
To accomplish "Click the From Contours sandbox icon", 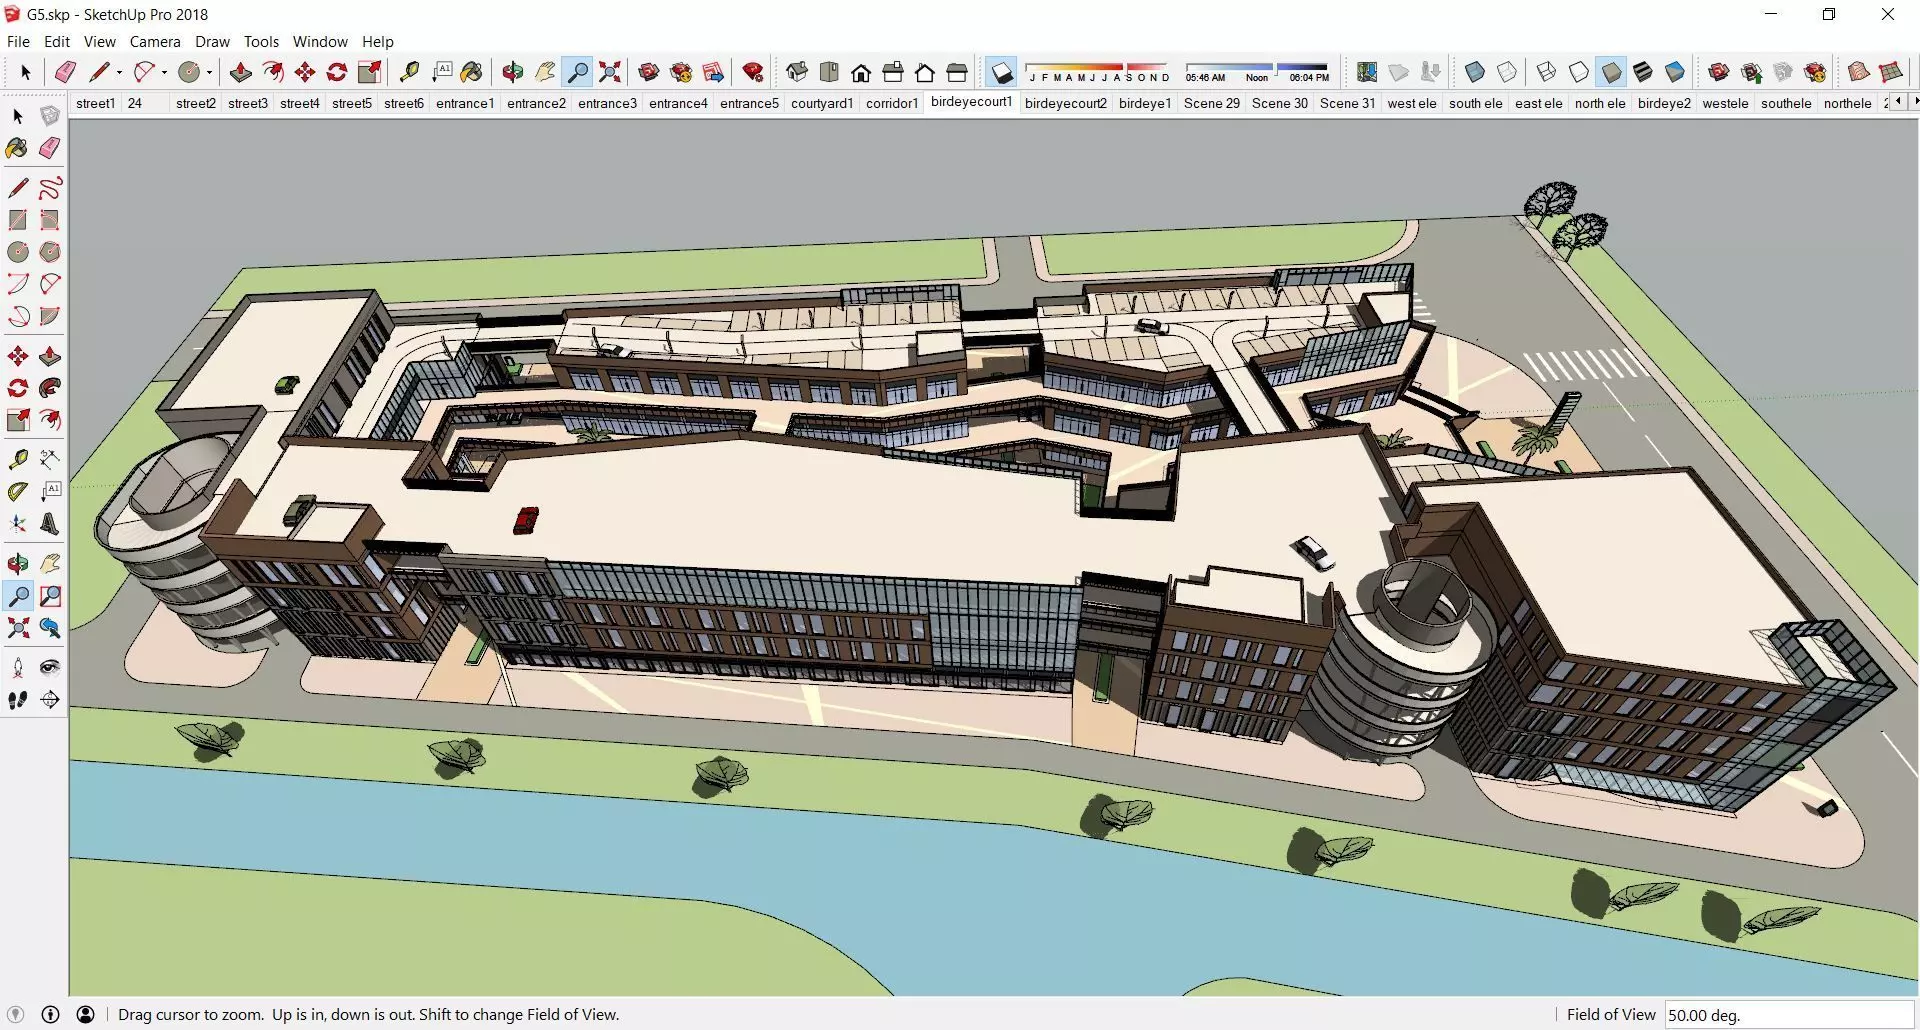I will [x=1859, y=72].
